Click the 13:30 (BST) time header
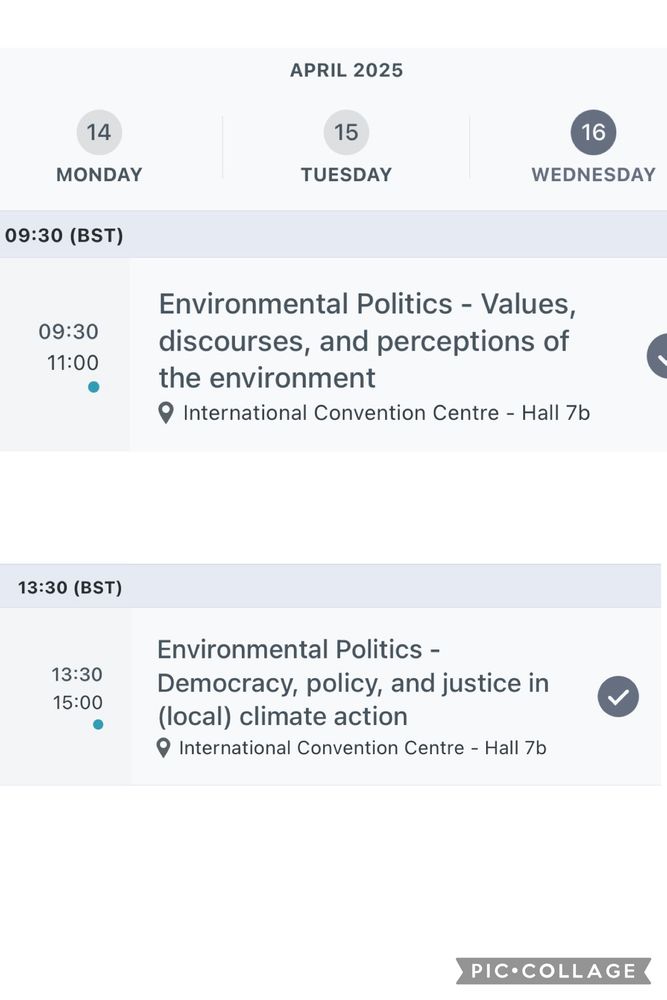 (70, 587)
